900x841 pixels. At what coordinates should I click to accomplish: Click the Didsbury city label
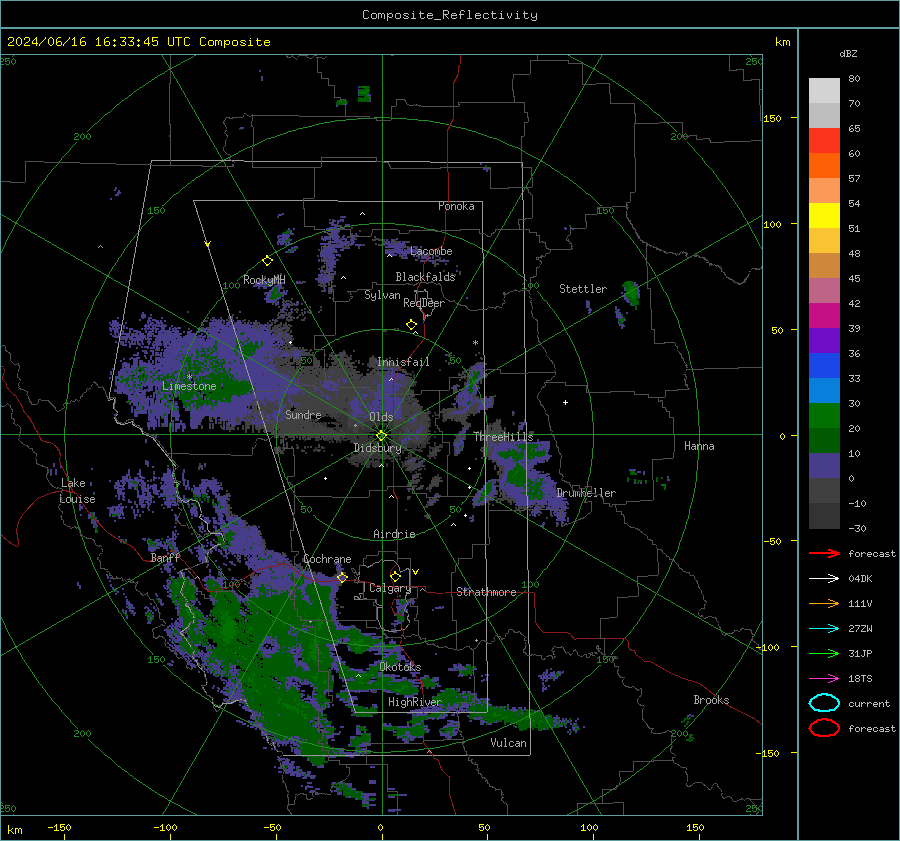click(x=377, y=448)
